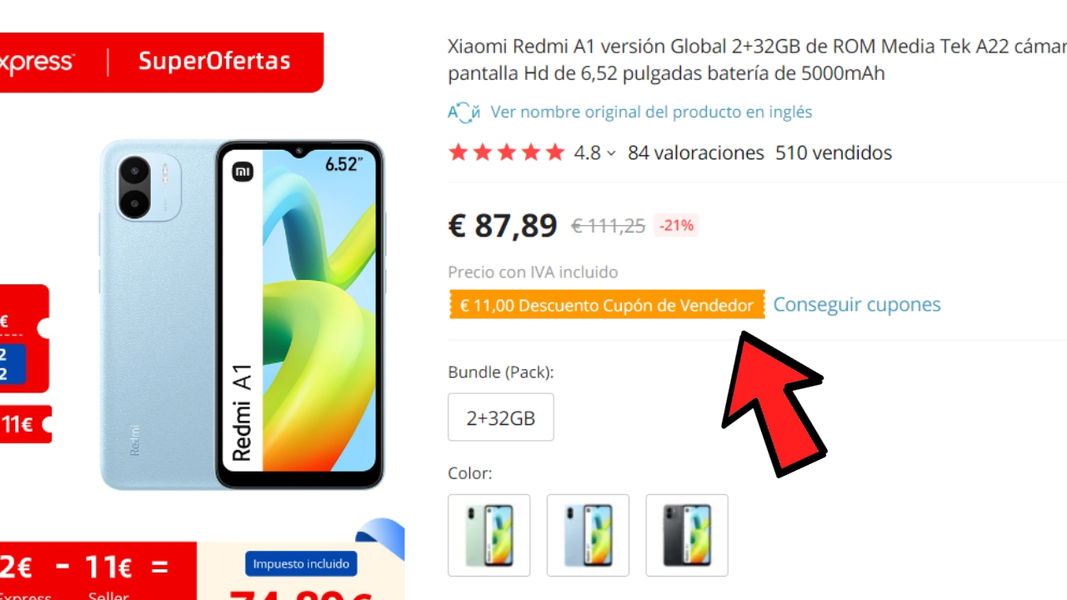Image resolution: width=1067 pixels, height=600 pixels.
Task: Choose the light blue phone color swatch
Action: click(588, 535)
